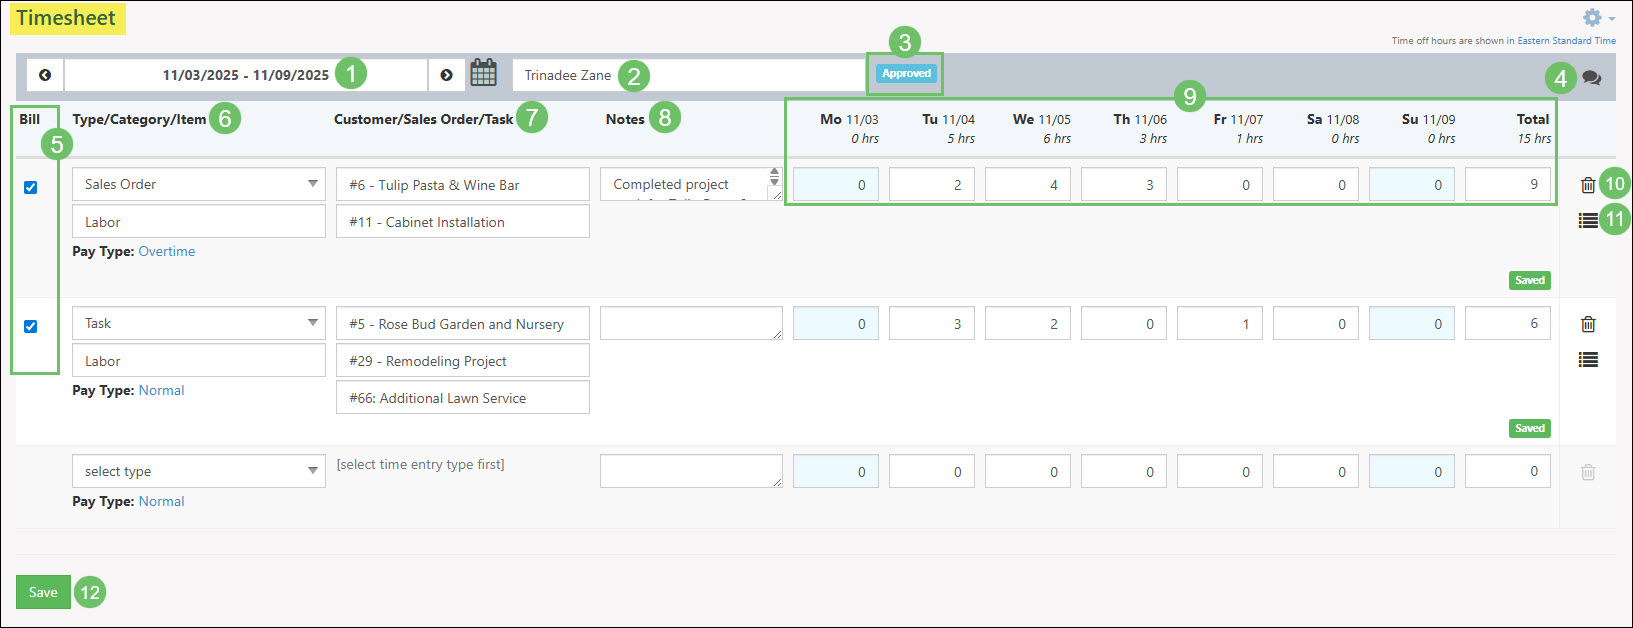Viewport: 1633px width, 628px height.
Task: Delete the Sales Order row with trash icon
Action: (1588, 185)
